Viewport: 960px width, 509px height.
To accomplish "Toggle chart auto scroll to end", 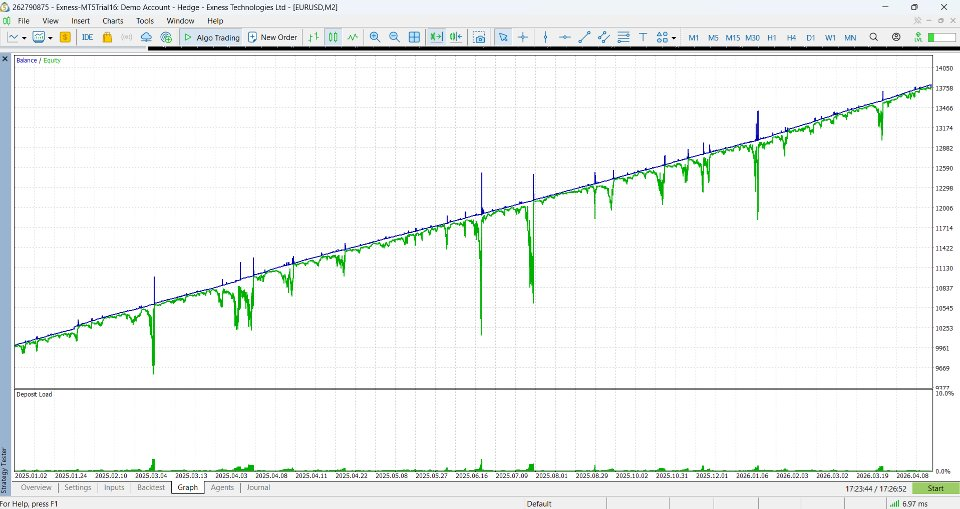I will point(436,37).
